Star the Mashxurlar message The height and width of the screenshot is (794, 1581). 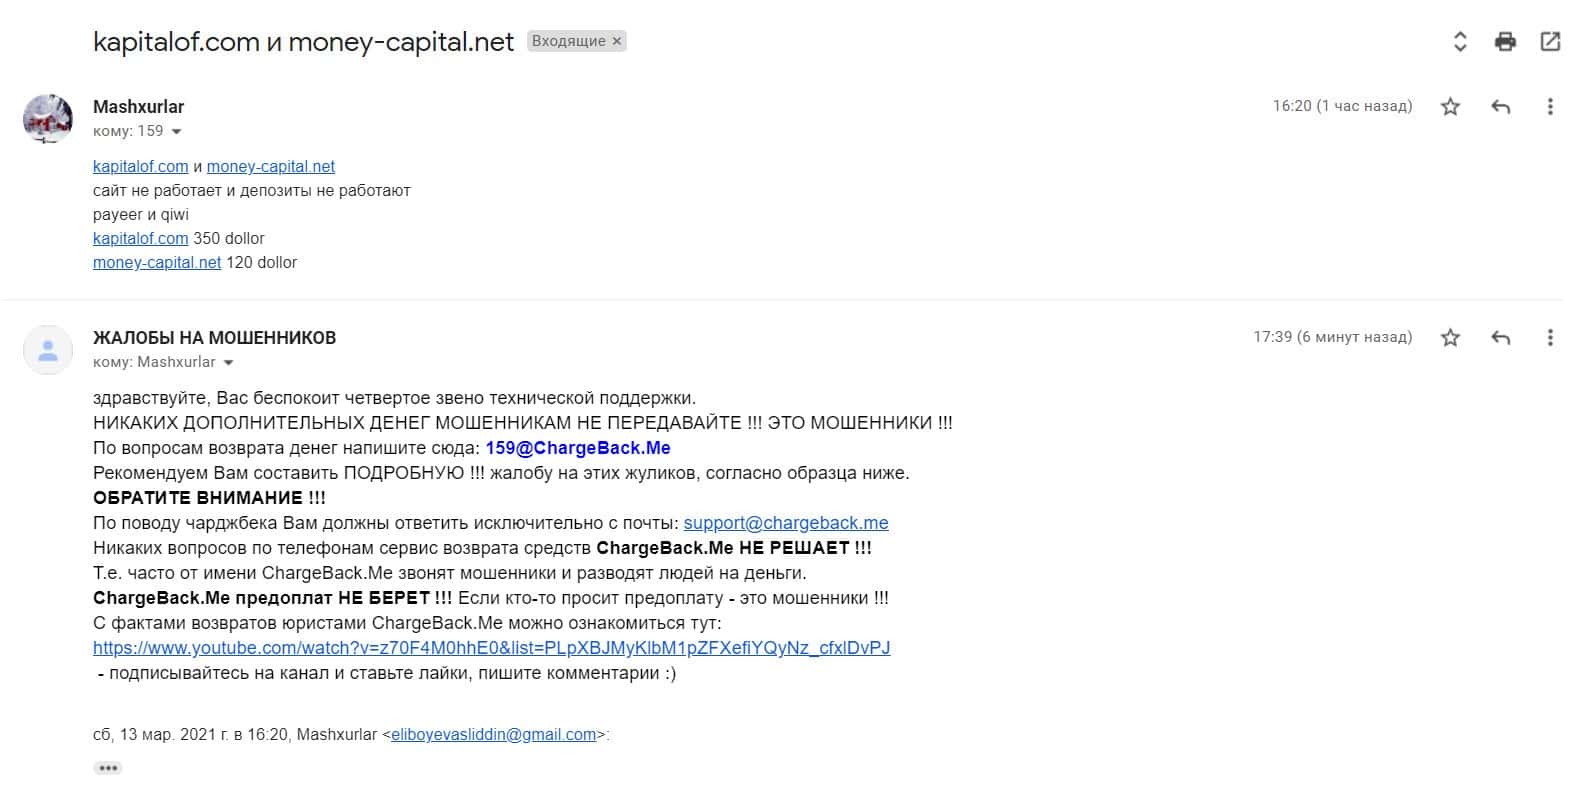pos(1450,106)
